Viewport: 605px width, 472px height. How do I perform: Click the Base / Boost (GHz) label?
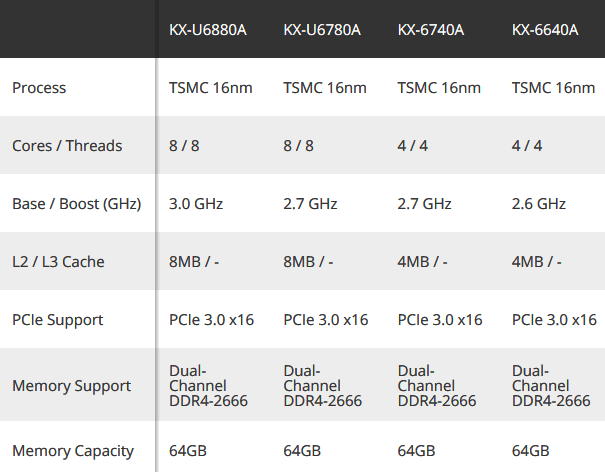tap(77, 204)
